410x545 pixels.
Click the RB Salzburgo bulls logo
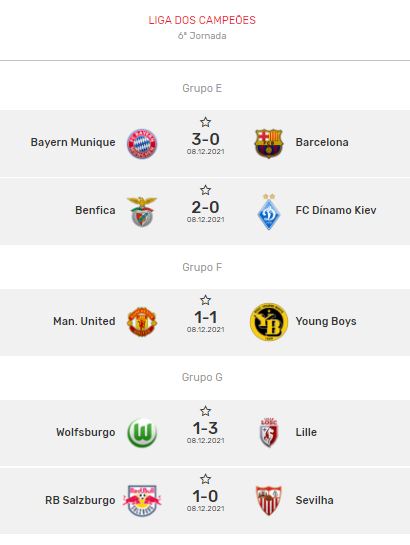142,501
